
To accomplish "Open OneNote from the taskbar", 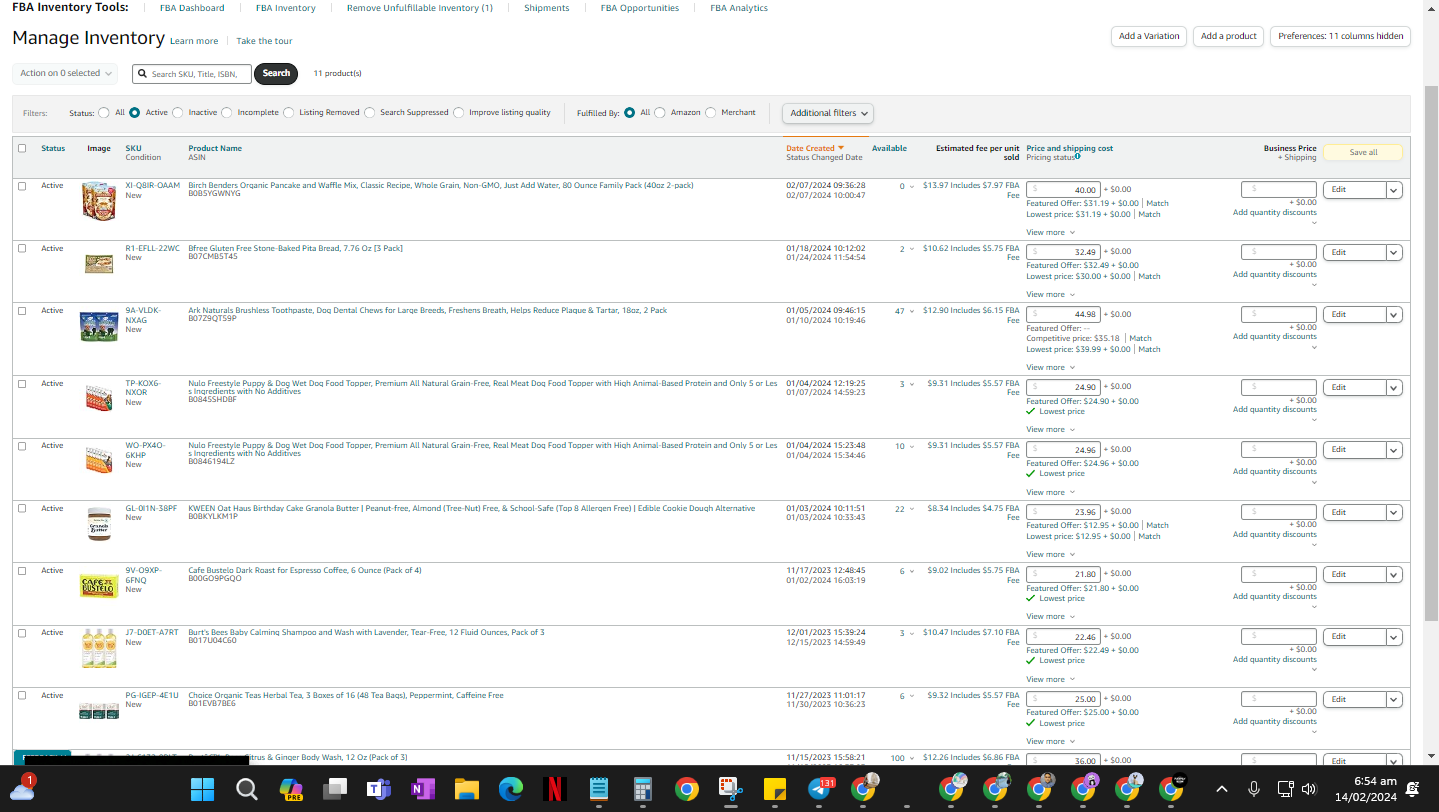I will pos(422,789).
